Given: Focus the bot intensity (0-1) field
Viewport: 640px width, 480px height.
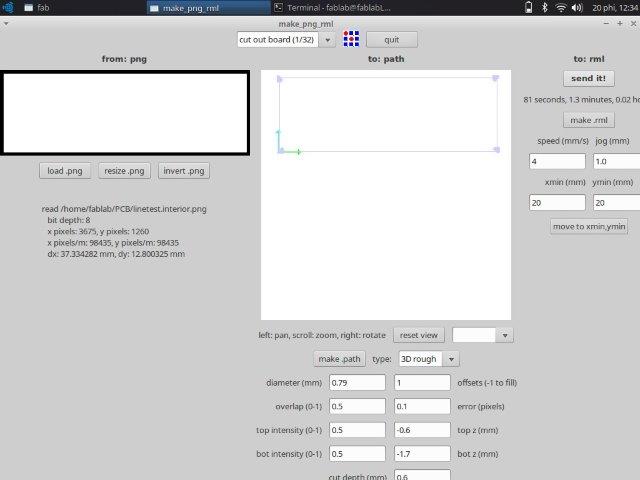Looking at the screenshot, I should coord(357,453).
